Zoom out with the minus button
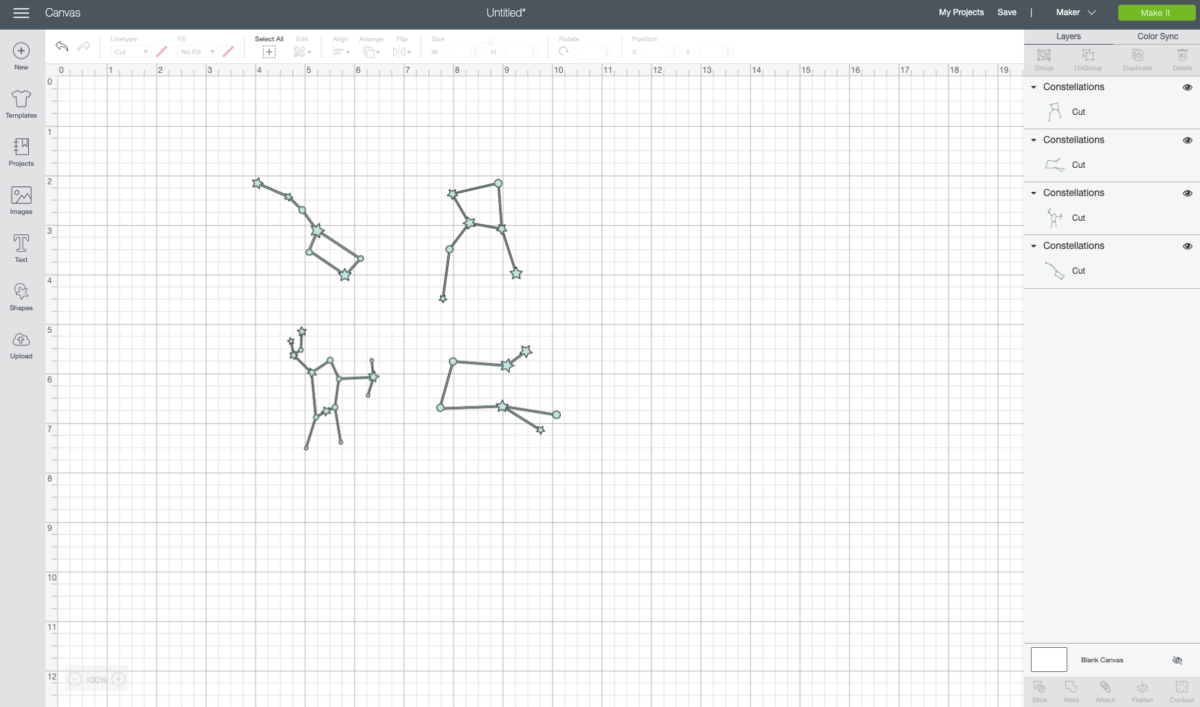The height and width of the screenshot is (707, 1200). tap(75, 679)
